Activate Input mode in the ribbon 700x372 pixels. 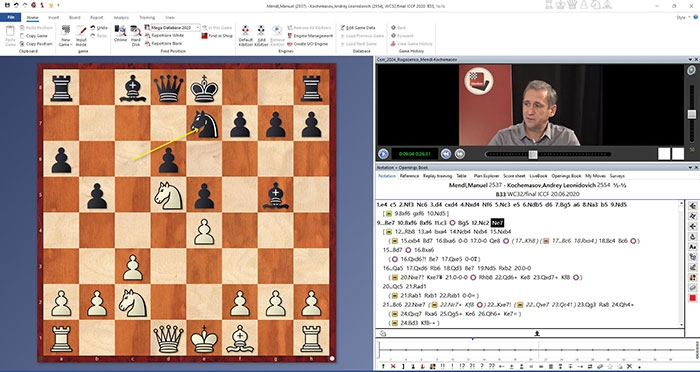coord(81,35)
